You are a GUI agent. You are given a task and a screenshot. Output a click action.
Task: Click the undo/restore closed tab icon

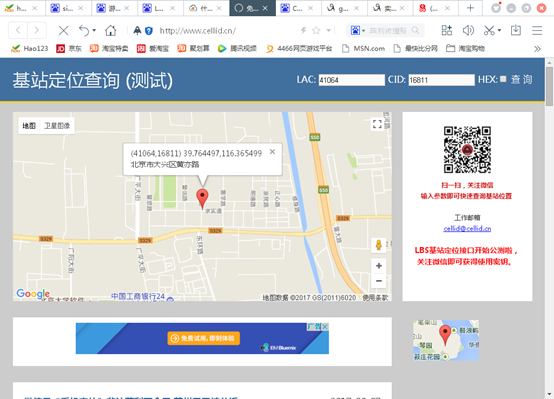click(84, 31)
